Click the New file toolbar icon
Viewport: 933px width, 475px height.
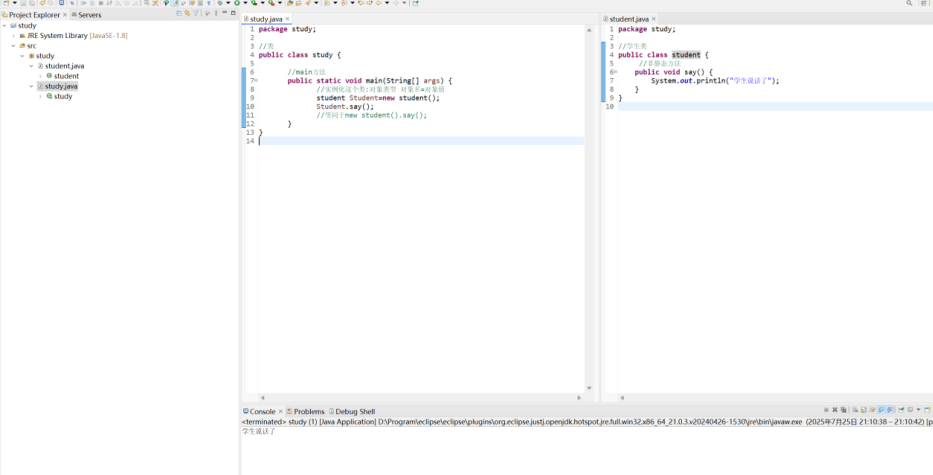pyautogui.click(x=6, y=3)
